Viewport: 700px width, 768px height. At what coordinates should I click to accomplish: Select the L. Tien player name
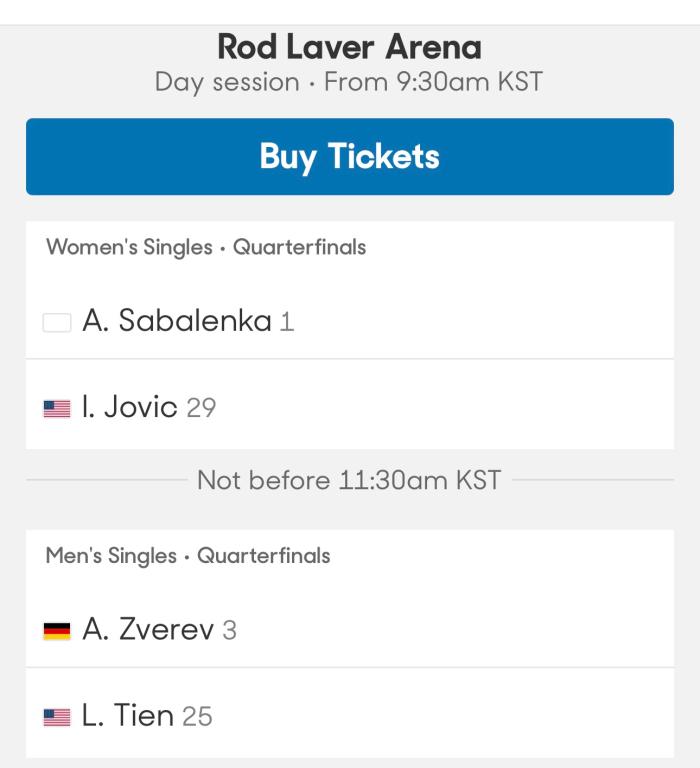coord(128,716)
